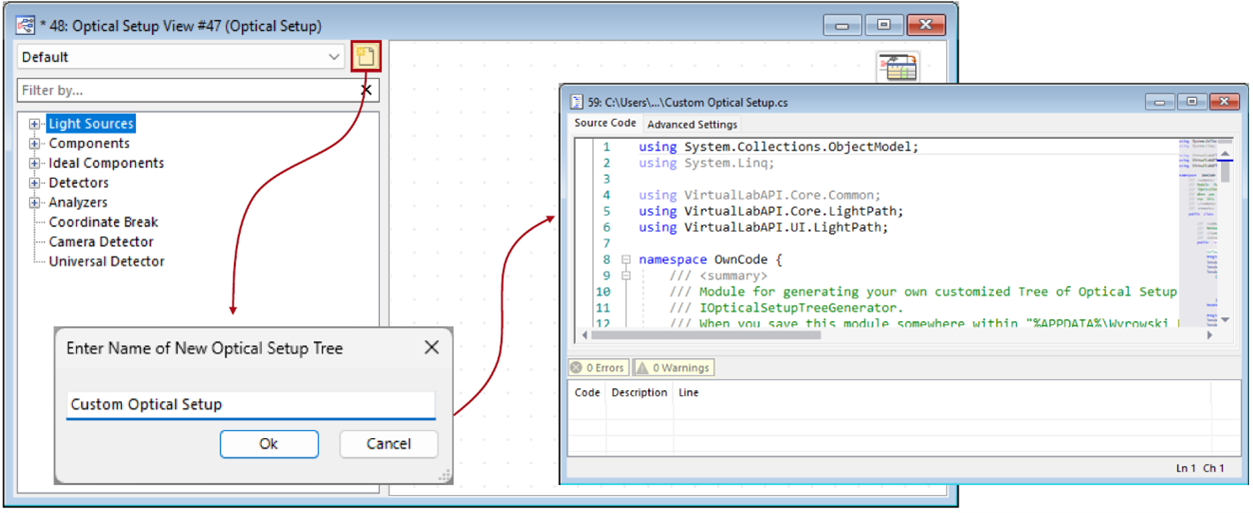Click the code editor window file icon
This screenshot has width=1253, height=513.
[x=576, y=102]
